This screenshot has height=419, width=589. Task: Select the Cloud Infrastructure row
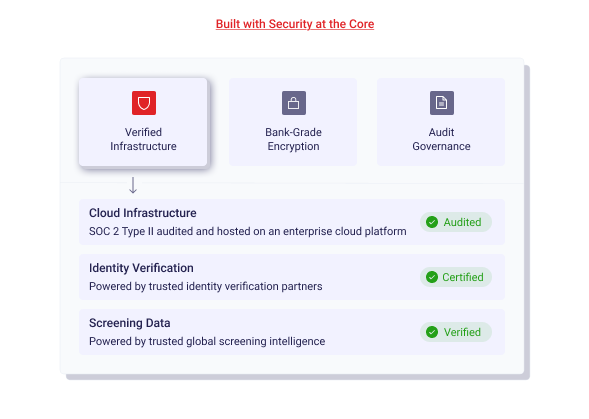point(292,222)
